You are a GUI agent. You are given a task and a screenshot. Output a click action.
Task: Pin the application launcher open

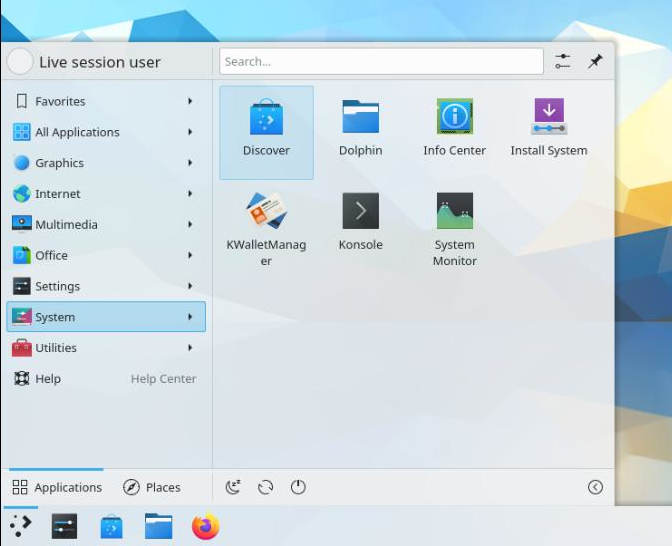coord(595,62)
